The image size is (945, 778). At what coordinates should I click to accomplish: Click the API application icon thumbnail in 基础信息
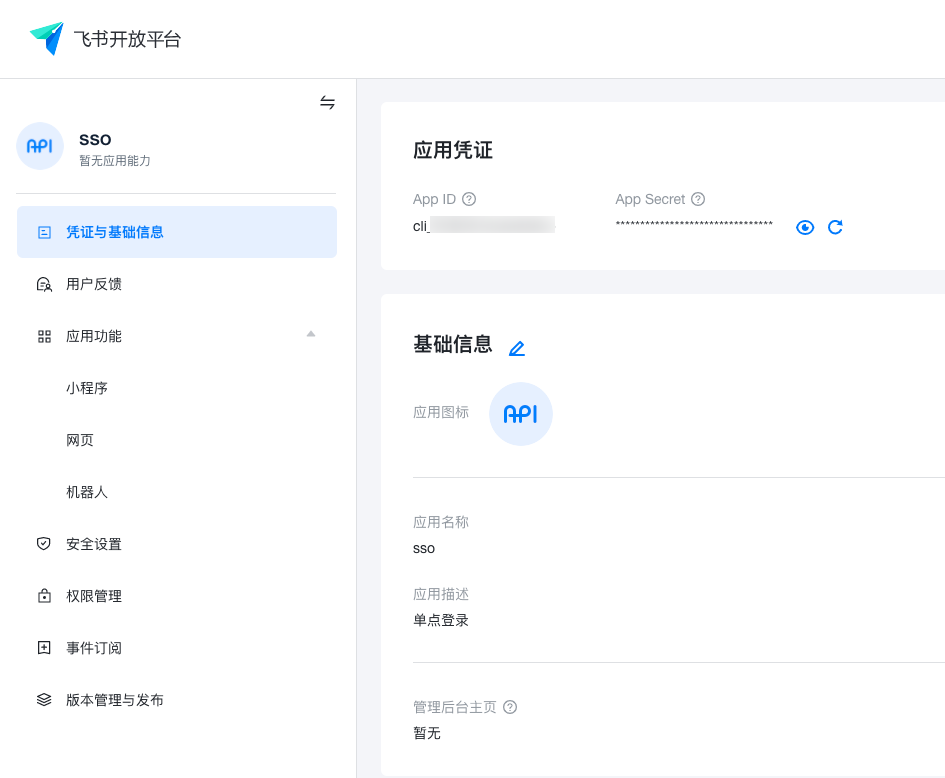click(x=521, y=414)
